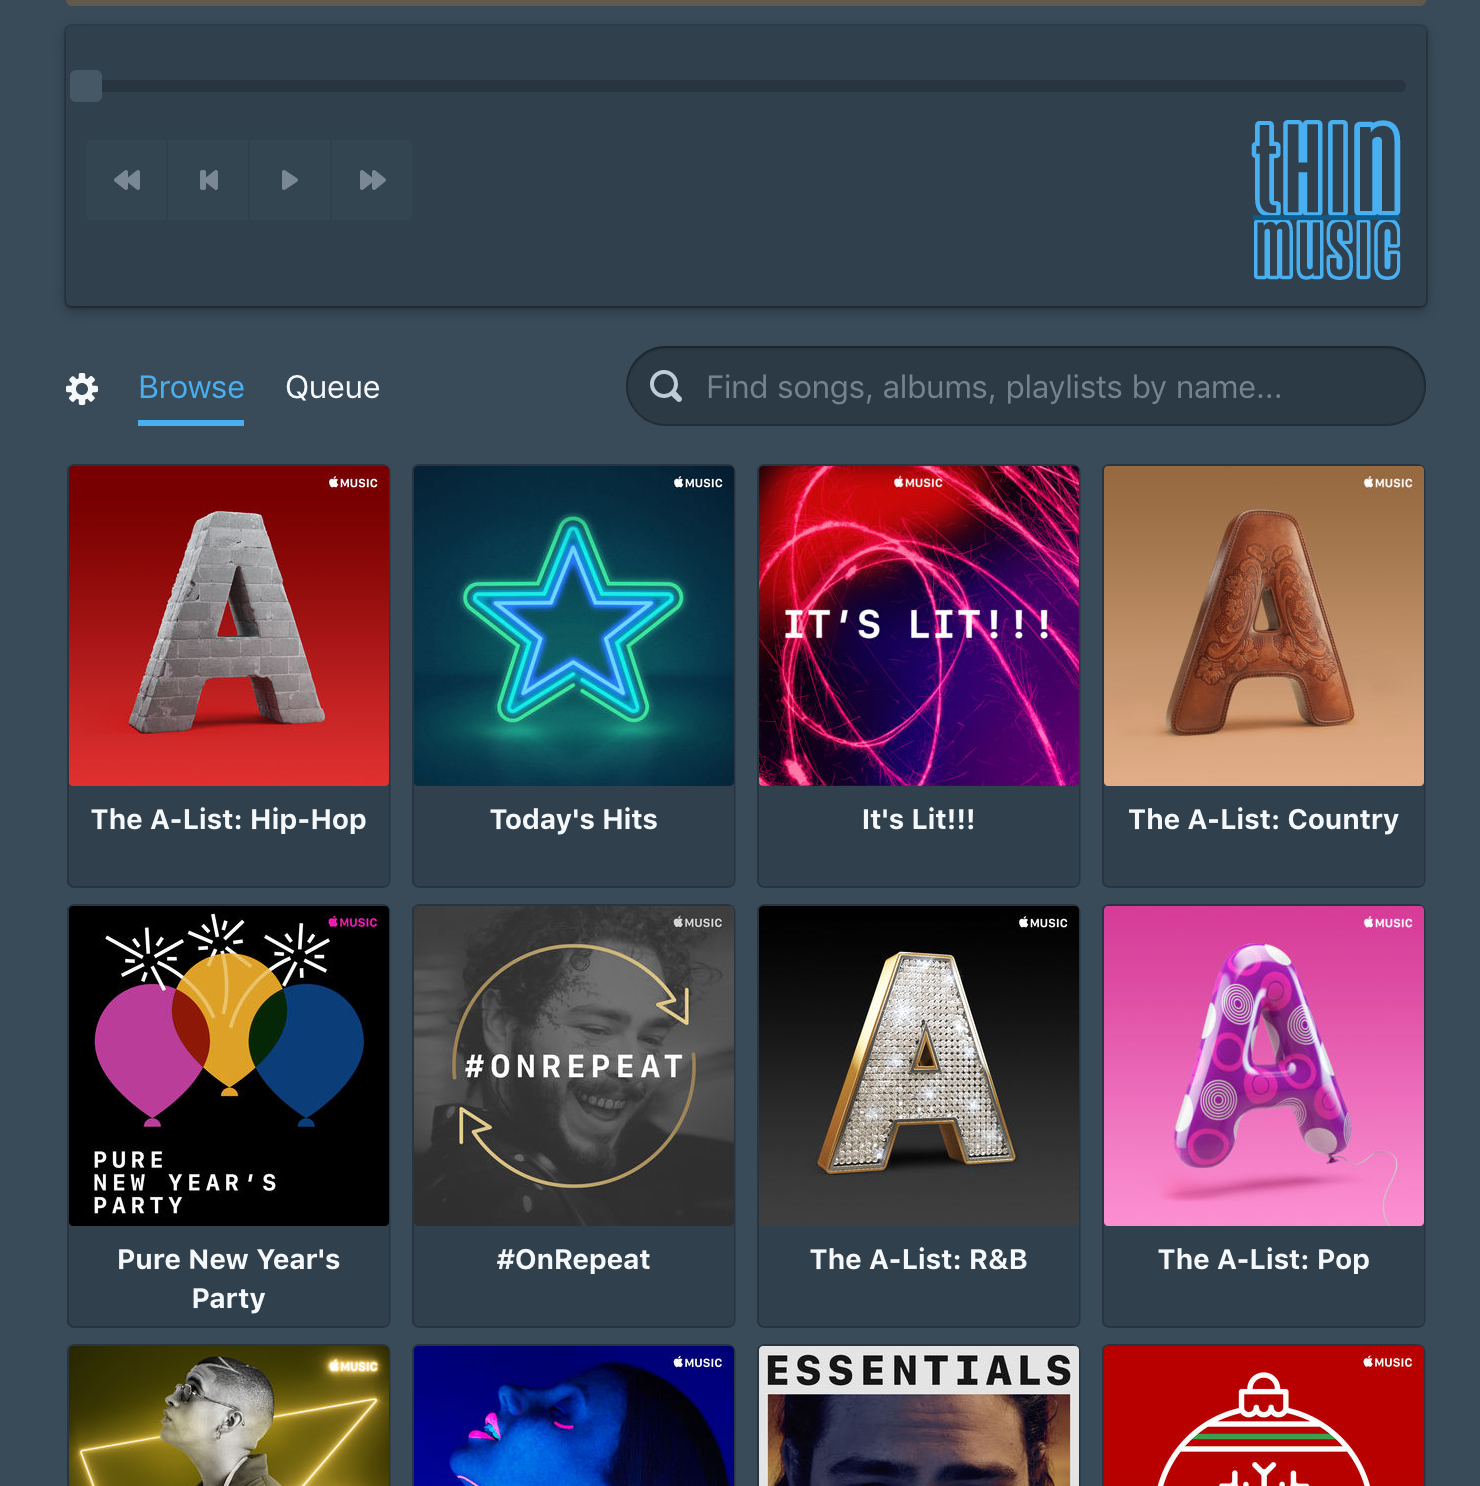The width and height of the screenshot is (1480, 1486).
Task: Click The A-List: Country title
Action: tap(1264, 819)
